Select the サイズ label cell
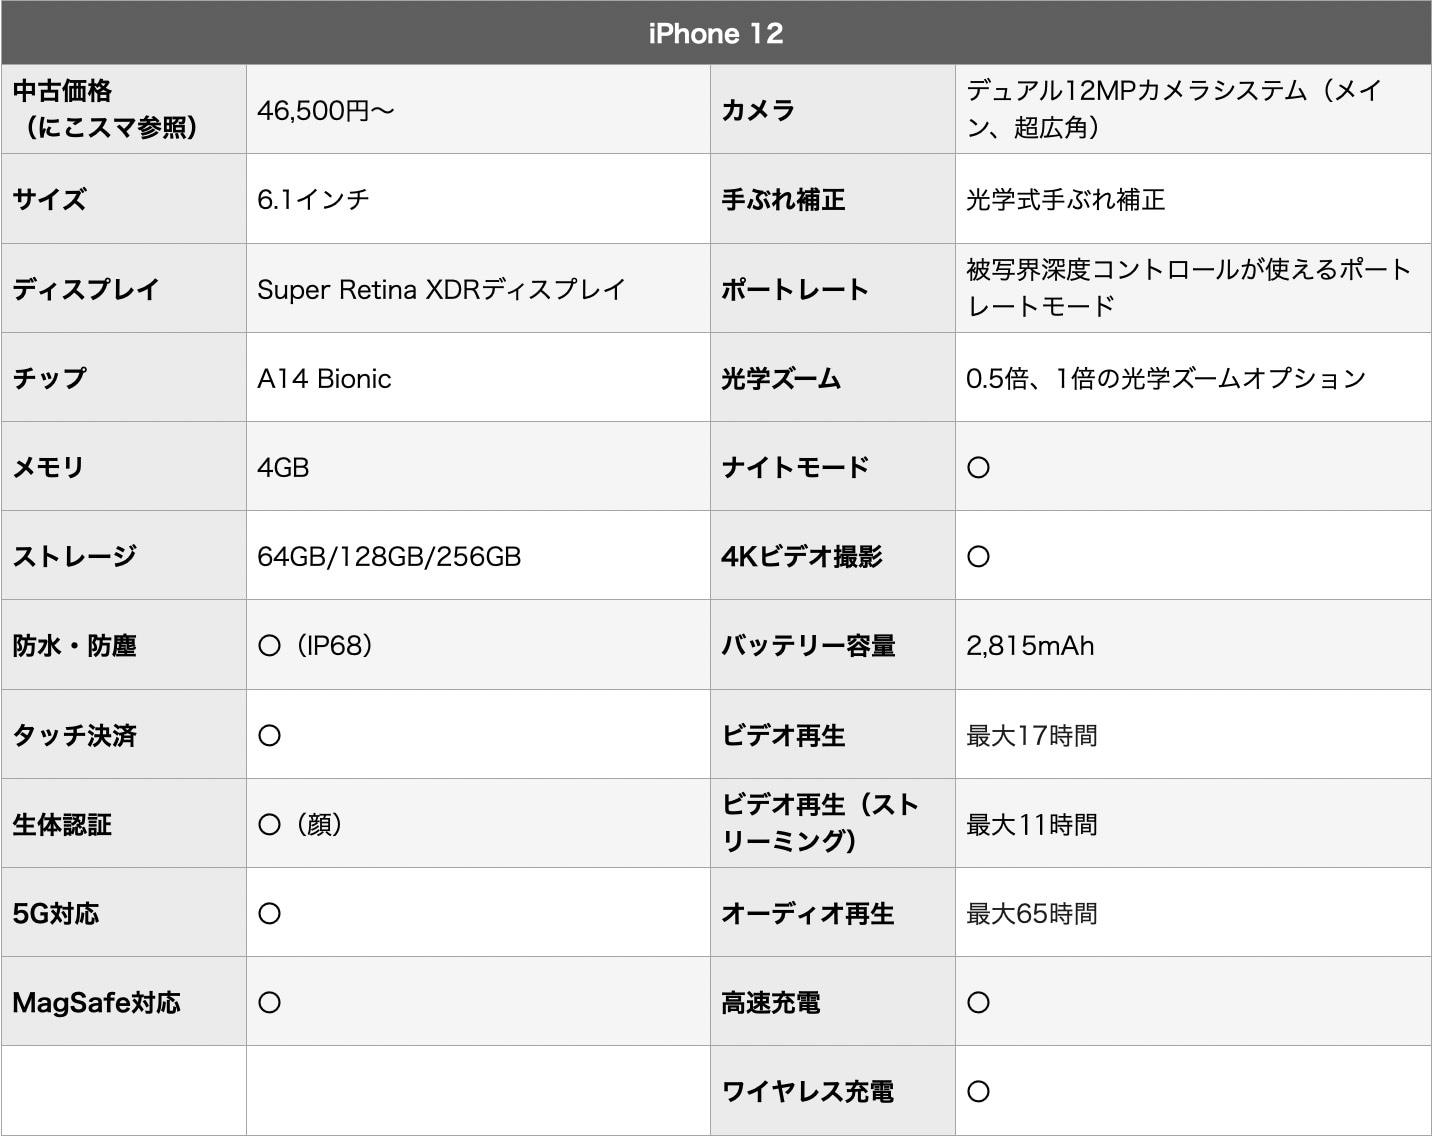The height and width of the screenshot is (1138, 1434). click(124, 199)
